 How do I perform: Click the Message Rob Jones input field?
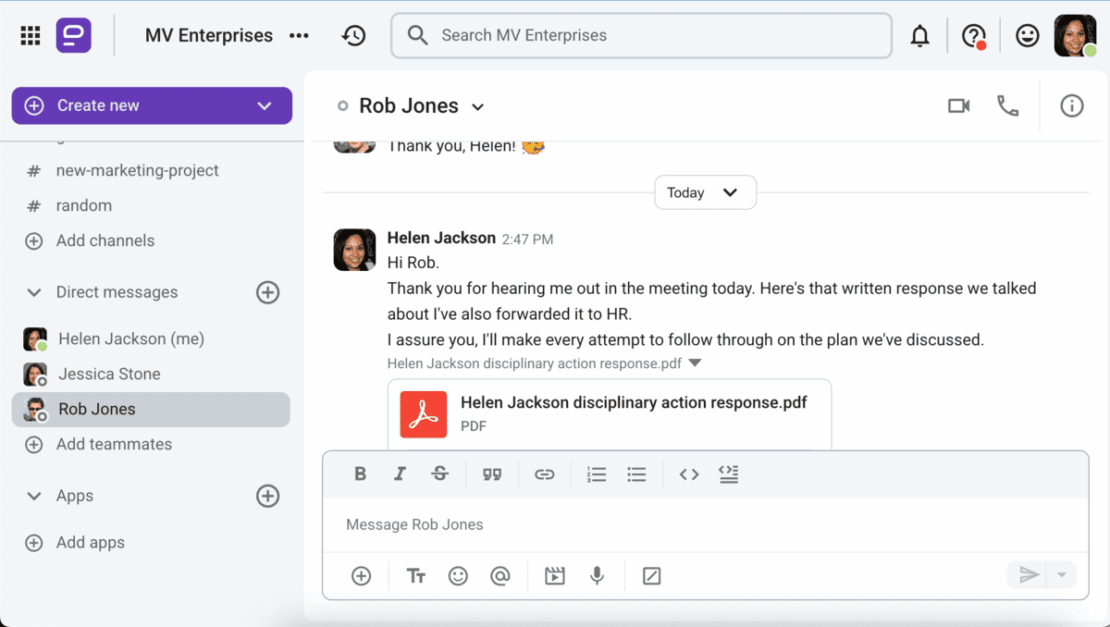pyautogui.click(x=704, y=524)
